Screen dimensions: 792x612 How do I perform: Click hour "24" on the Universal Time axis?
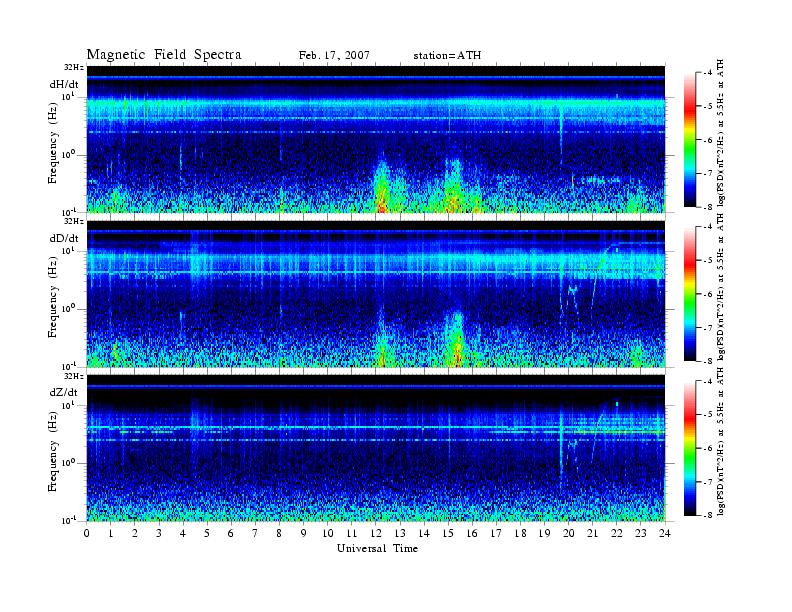665,533
